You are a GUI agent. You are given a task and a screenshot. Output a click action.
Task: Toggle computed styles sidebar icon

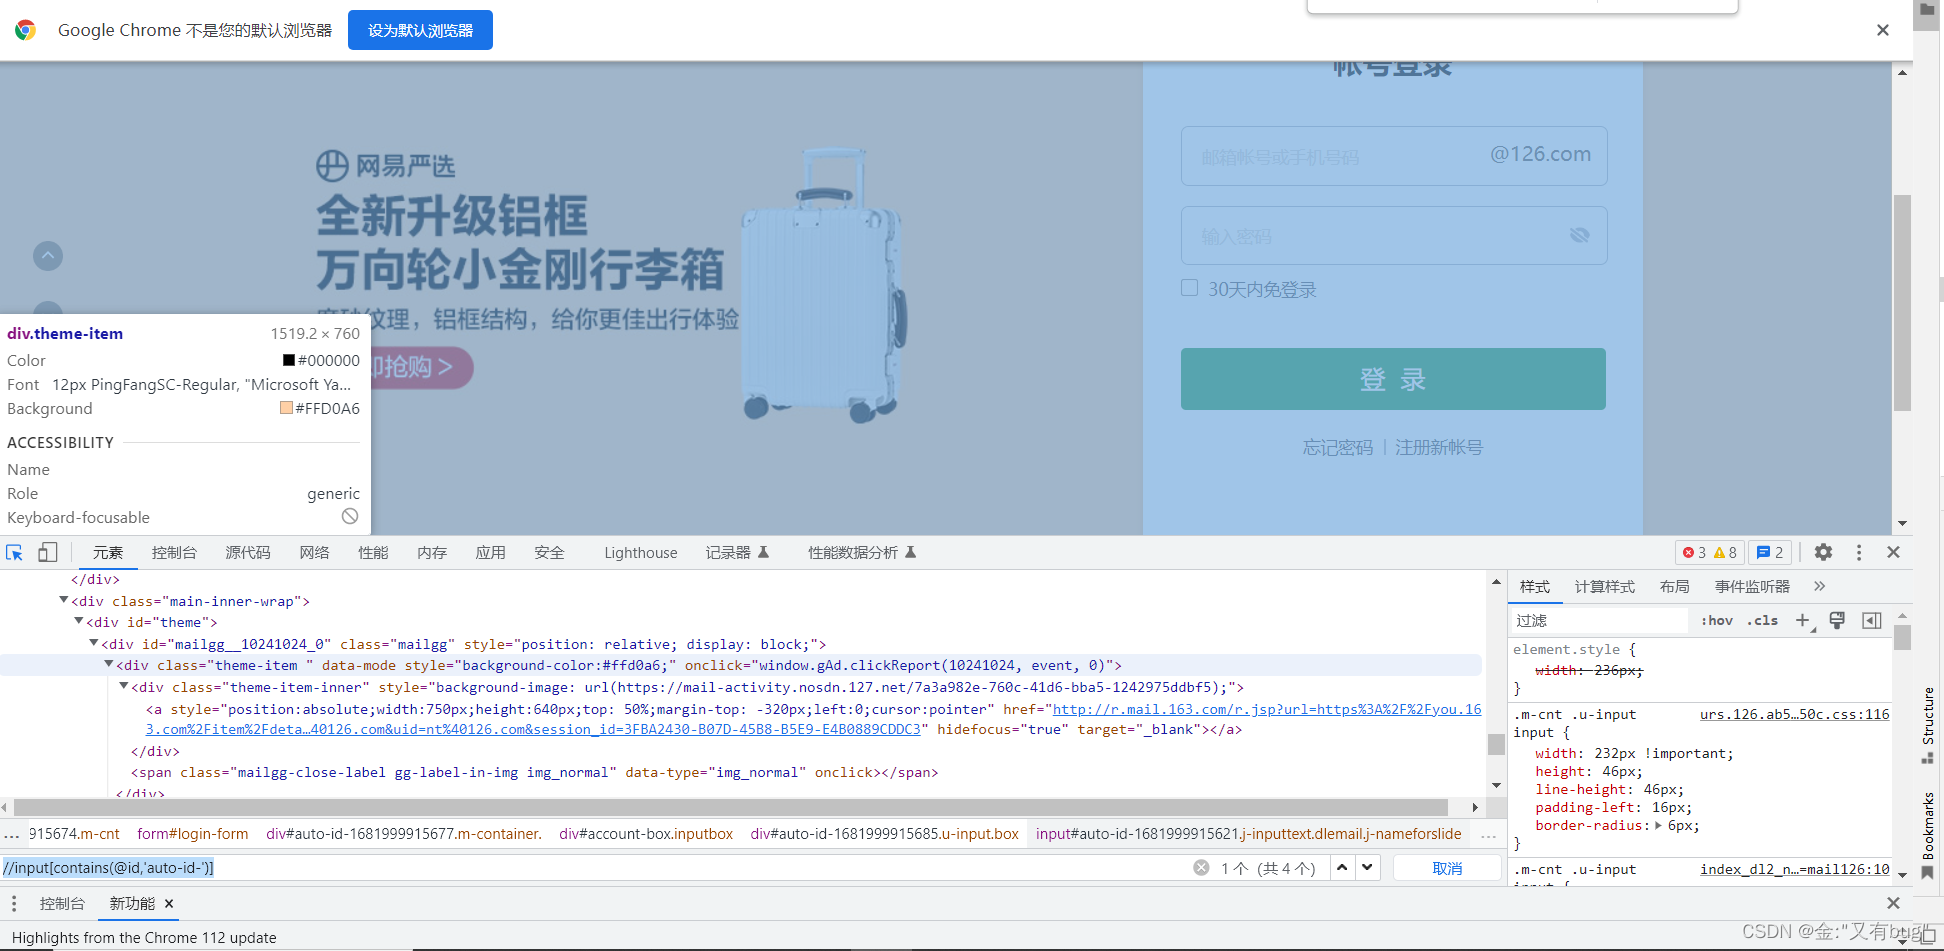tap(1872, 620)
